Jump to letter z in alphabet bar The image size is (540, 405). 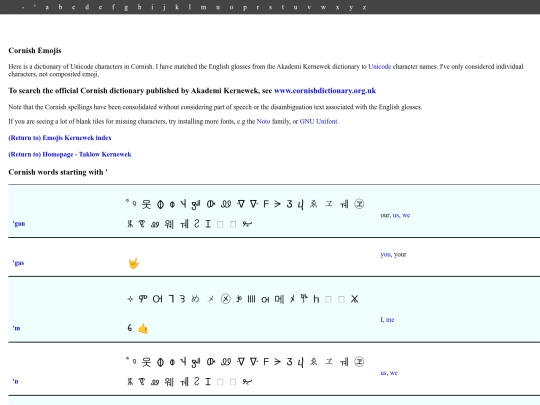(x=364, y=7)
